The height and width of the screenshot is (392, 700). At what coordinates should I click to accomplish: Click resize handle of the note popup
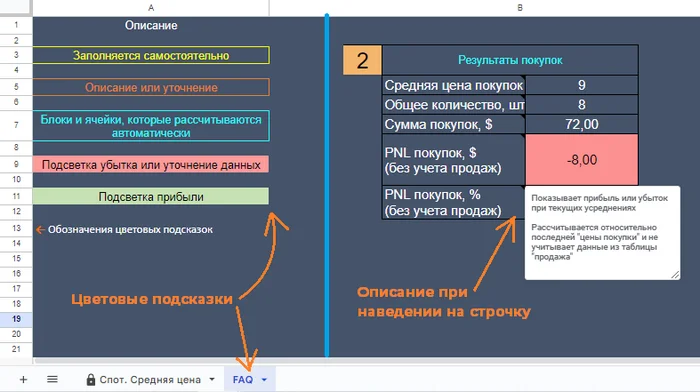point(675,275)
